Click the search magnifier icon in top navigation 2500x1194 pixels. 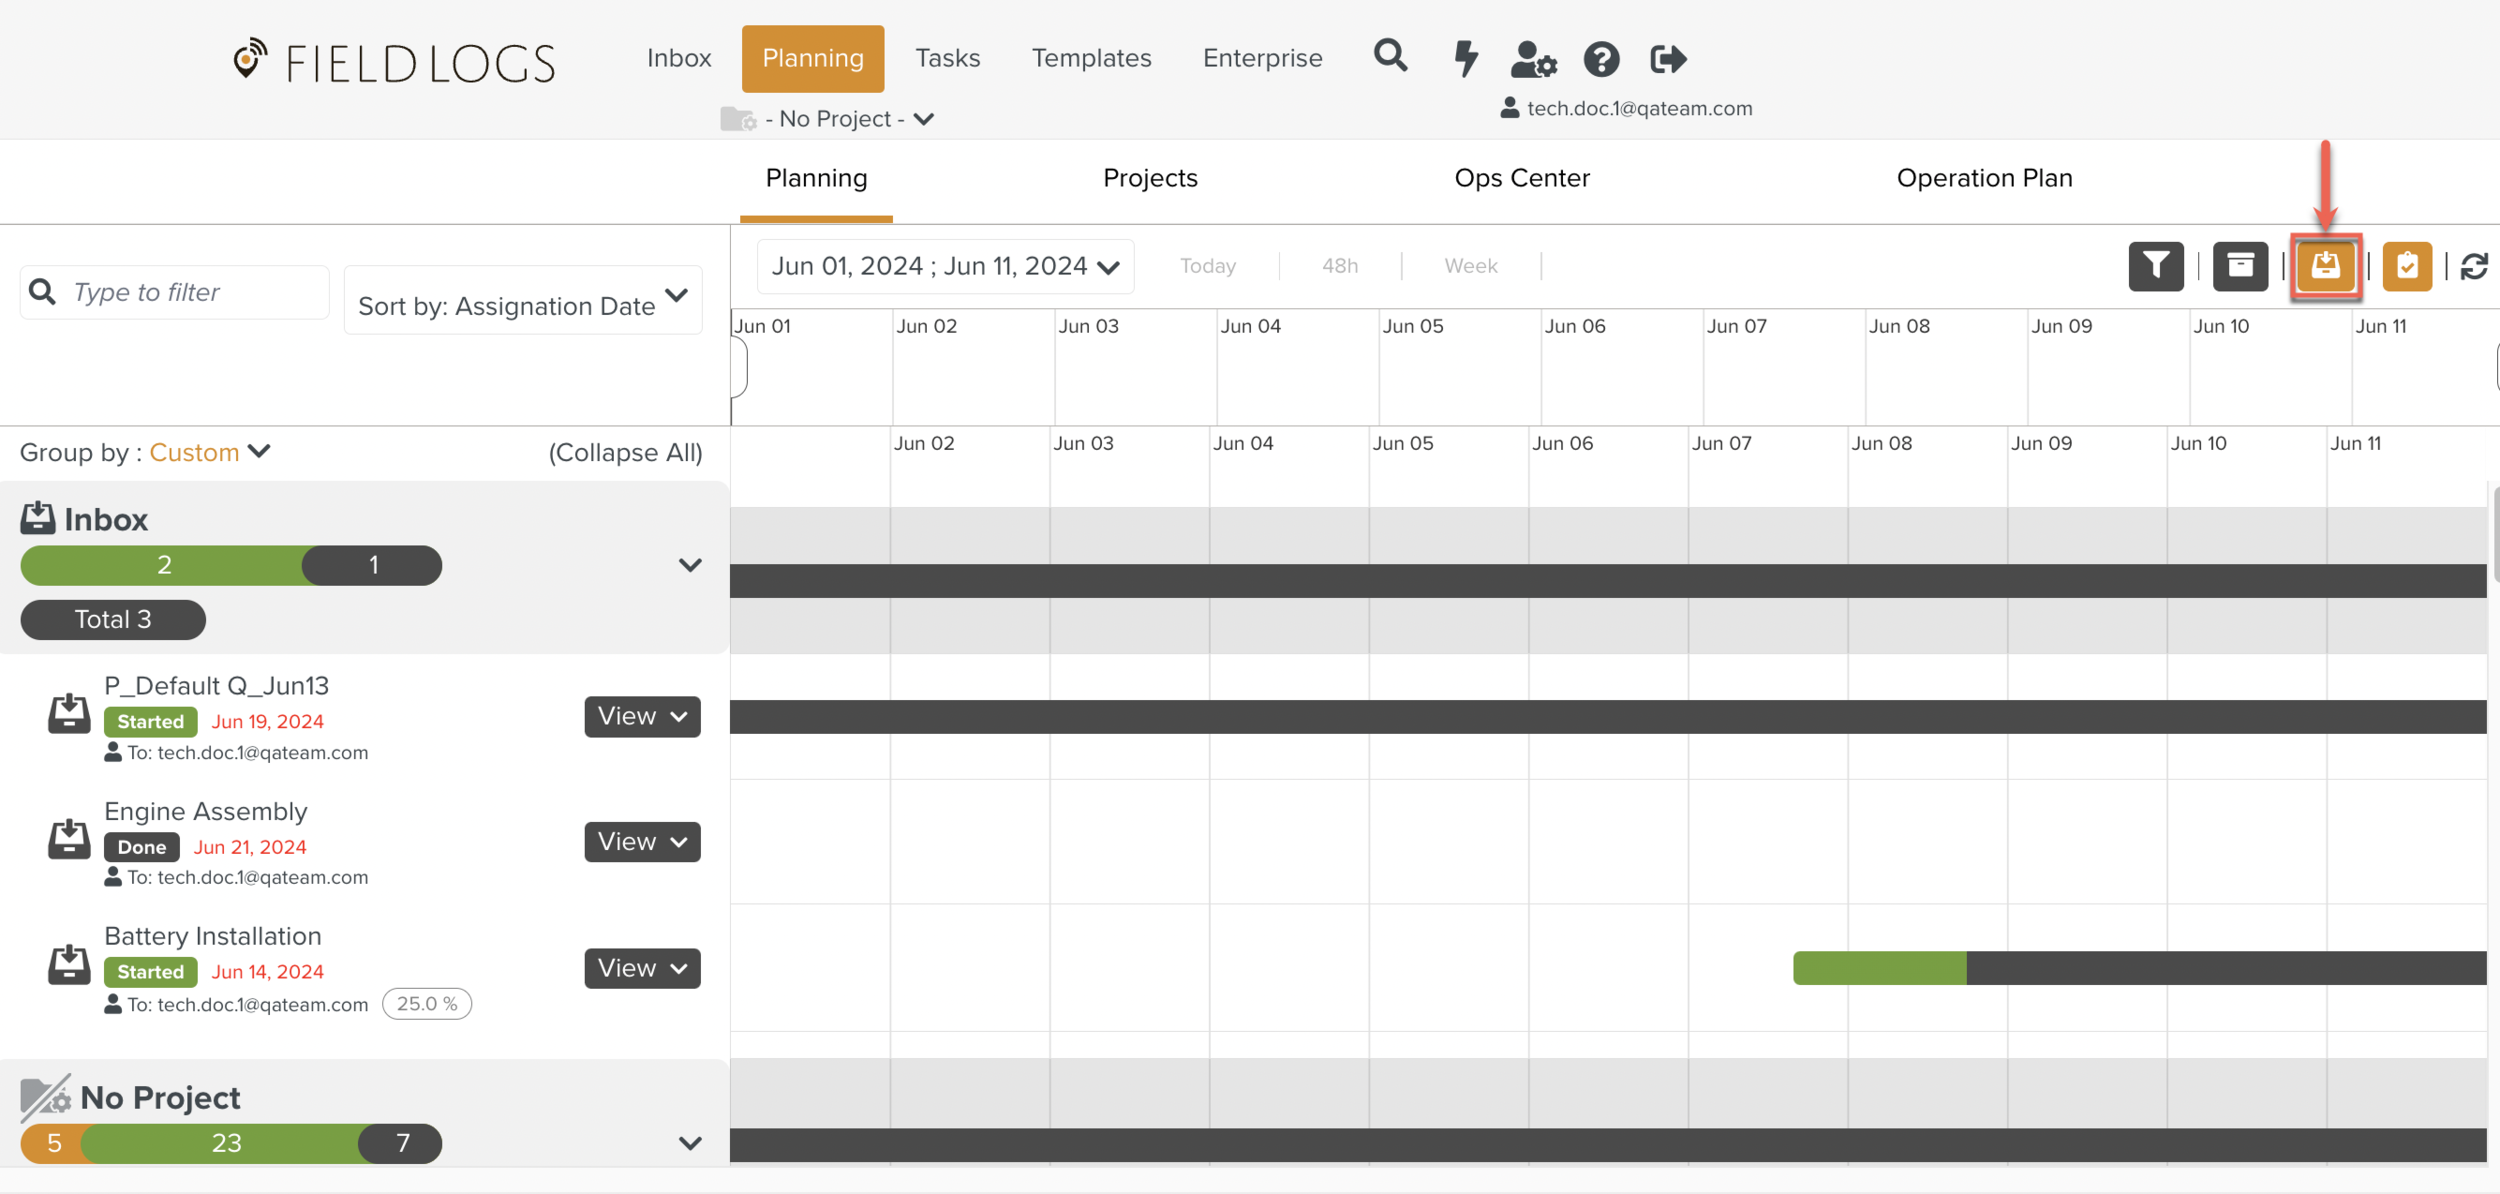click(x=1390, y=57)
